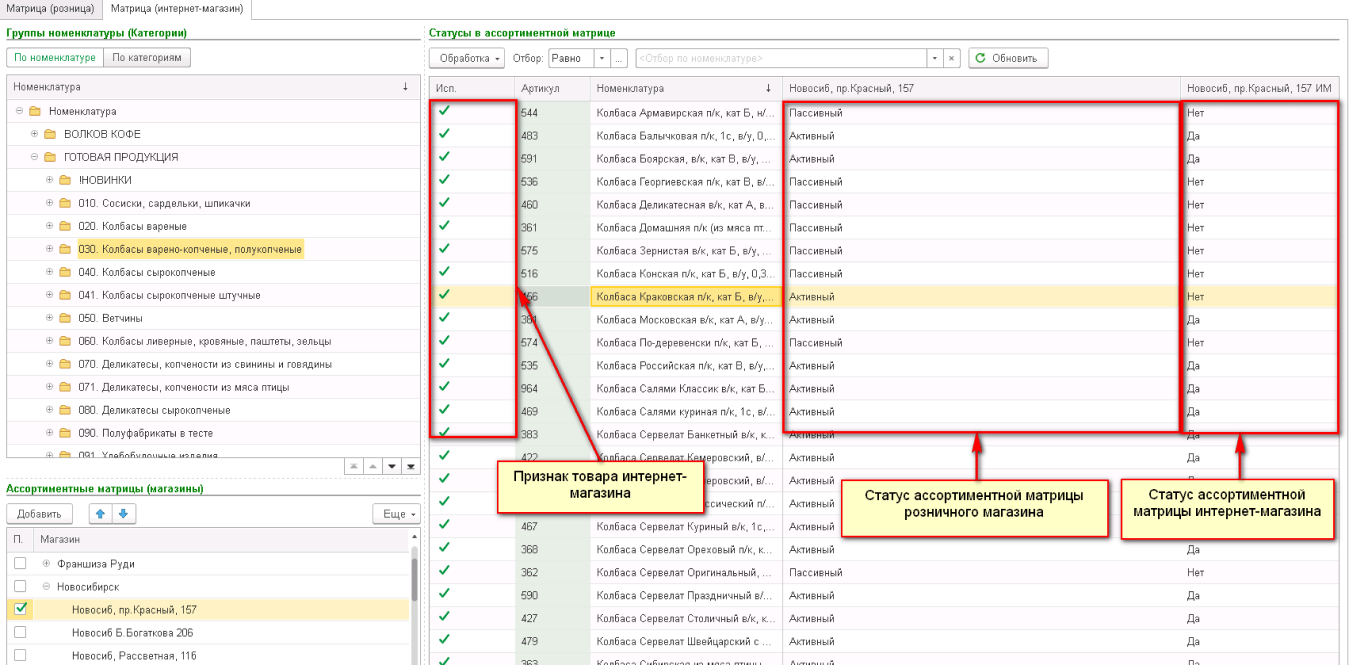
Task: Move selected store down with blue arrow
Action: click(x=124, y=514)
